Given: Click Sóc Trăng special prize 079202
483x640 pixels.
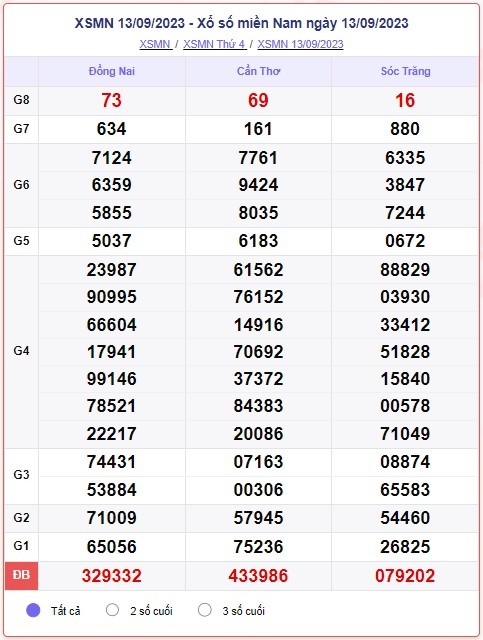Looking at the screenshot, I should (405, 576).
